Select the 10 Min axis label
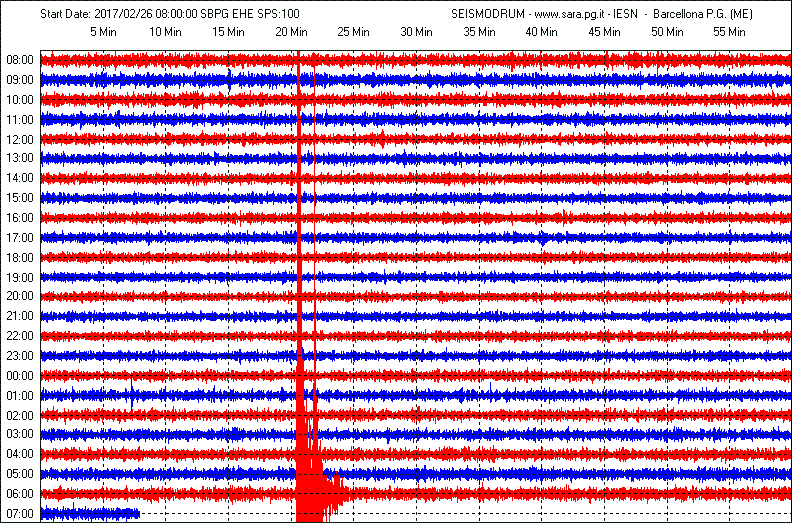This screenshot has height=523, width=792. [165, 32]
